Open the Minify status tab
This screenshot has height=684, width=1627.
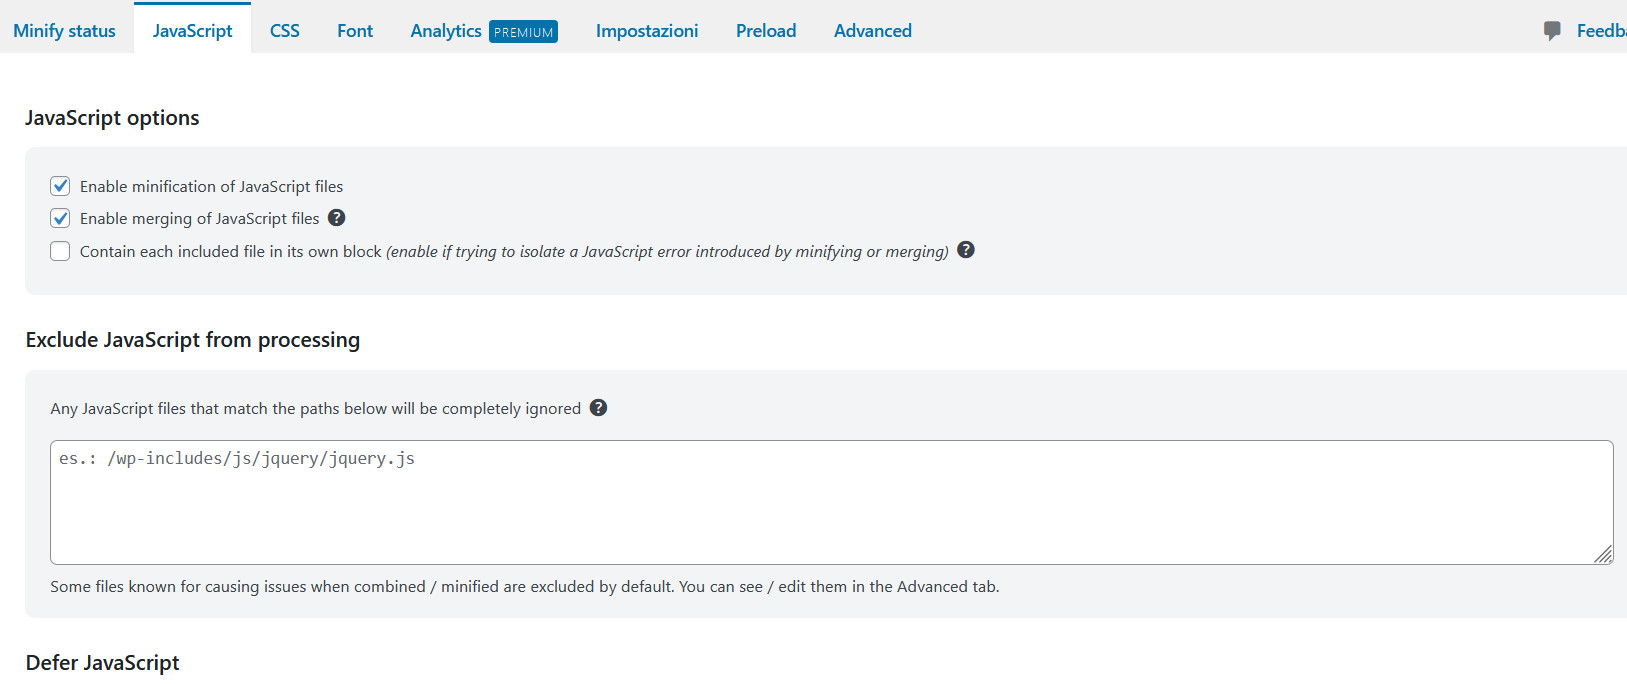(64, 31)
